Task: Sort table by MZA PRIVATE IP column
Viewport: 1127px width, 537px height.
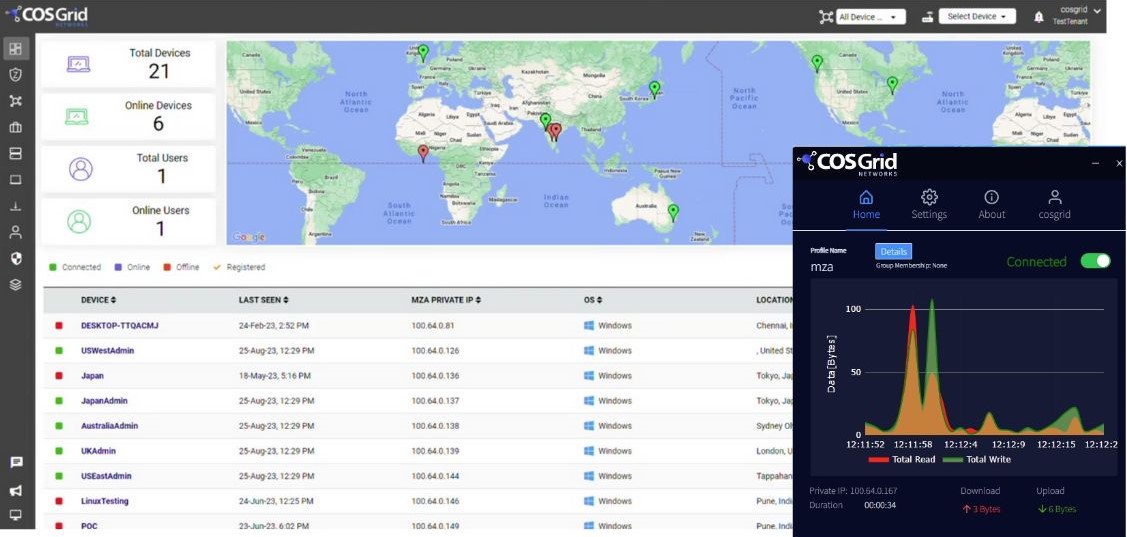Action: [x=446, y=300]
